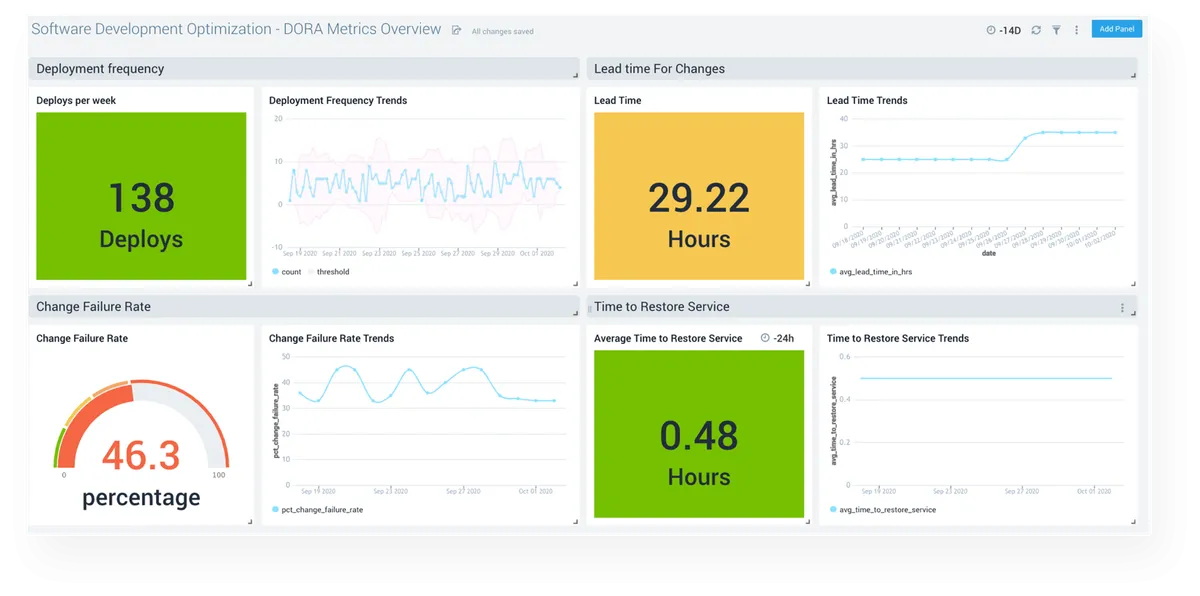
Task: Click the 0.48 Hours green tile
Action: coord(699,434)
